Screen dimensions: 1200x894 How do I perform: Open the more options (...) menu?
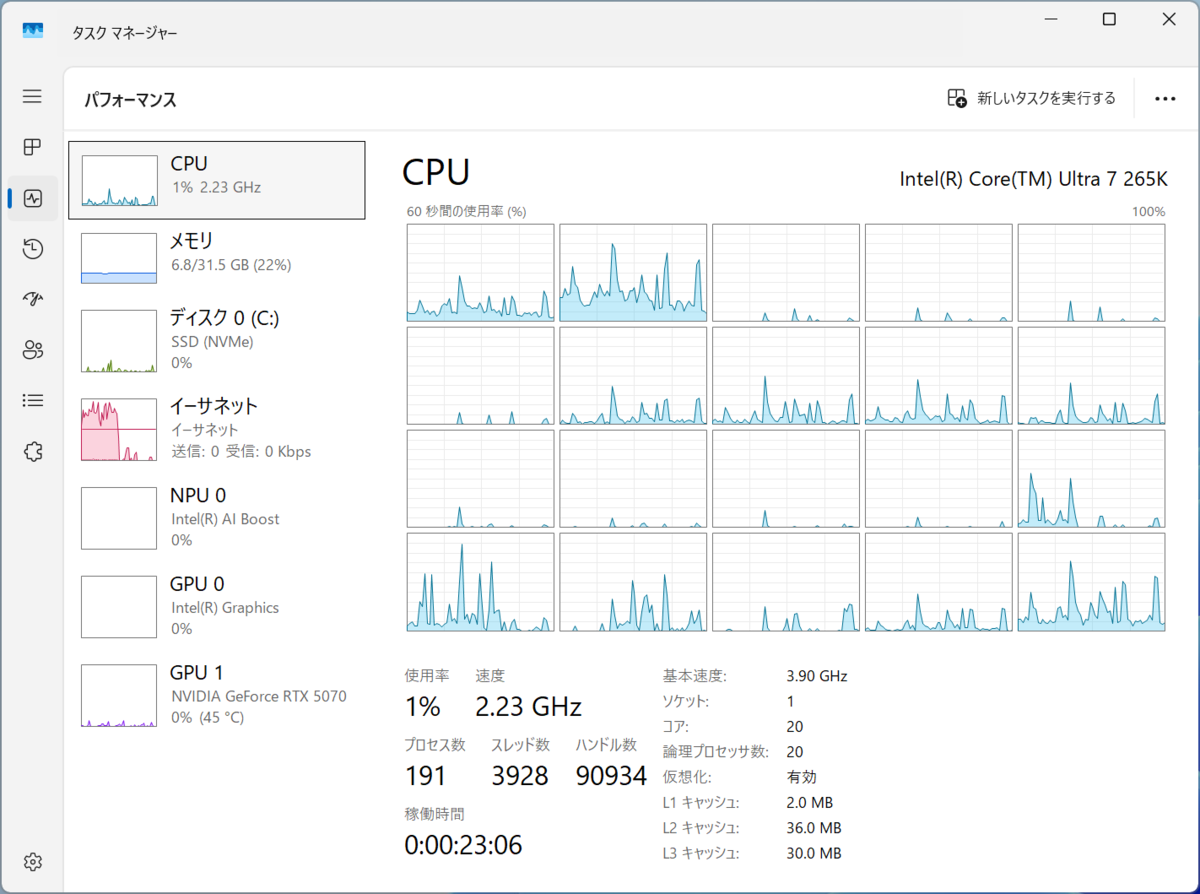(x=1165, y=98)
